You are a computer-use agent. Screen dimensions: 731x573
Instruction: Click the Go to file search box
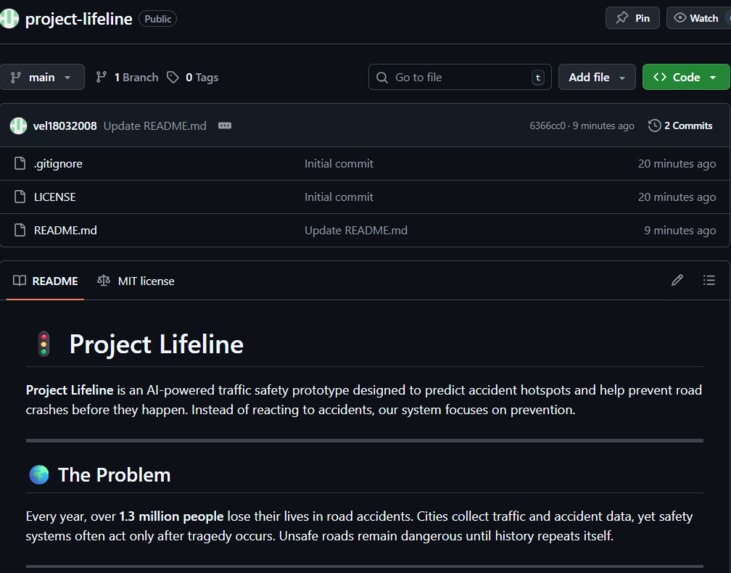pos(460,77)
